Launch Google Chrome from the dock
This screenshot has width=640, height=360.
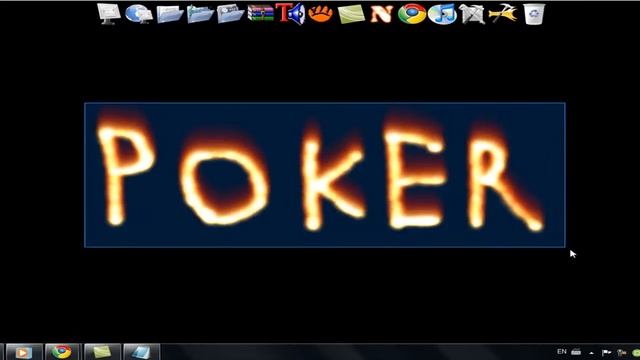(412, 14)
